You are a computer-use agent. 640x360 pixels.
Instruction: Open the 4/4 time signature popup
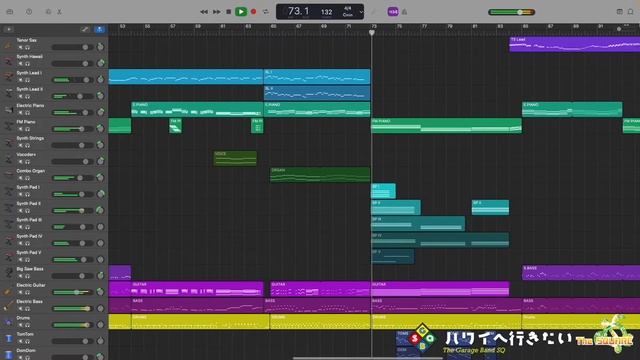[x=348, y=8]
